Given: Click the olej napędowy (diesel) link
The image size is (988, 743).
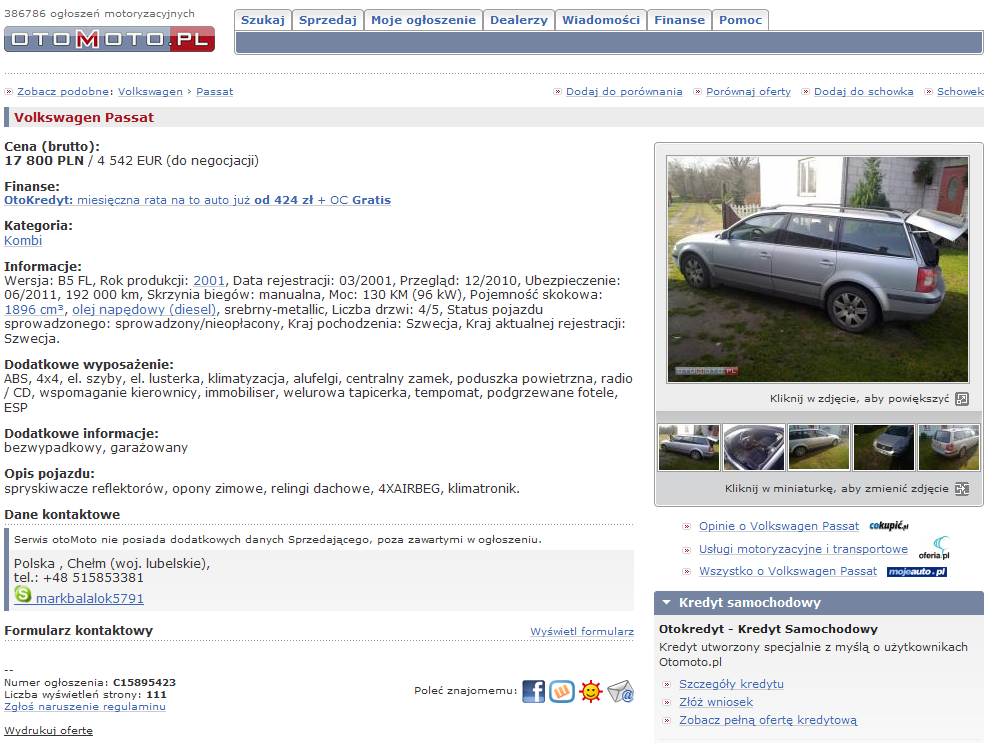Looking at the screenshot, I should tap(144, 309).
